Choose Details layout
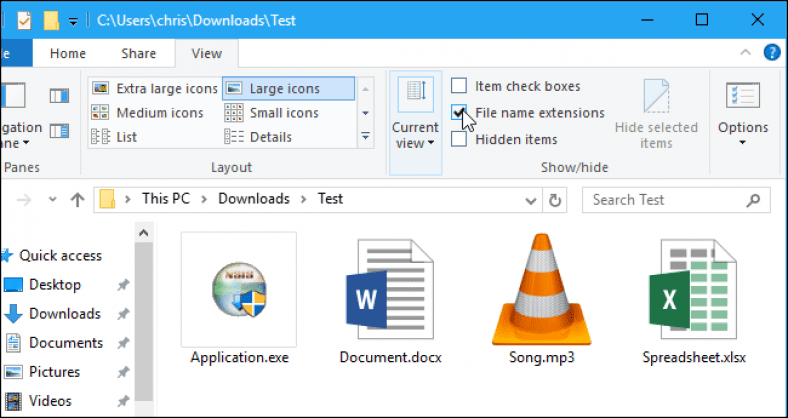This screenshot has width=788, height=418. click(258, 137)
